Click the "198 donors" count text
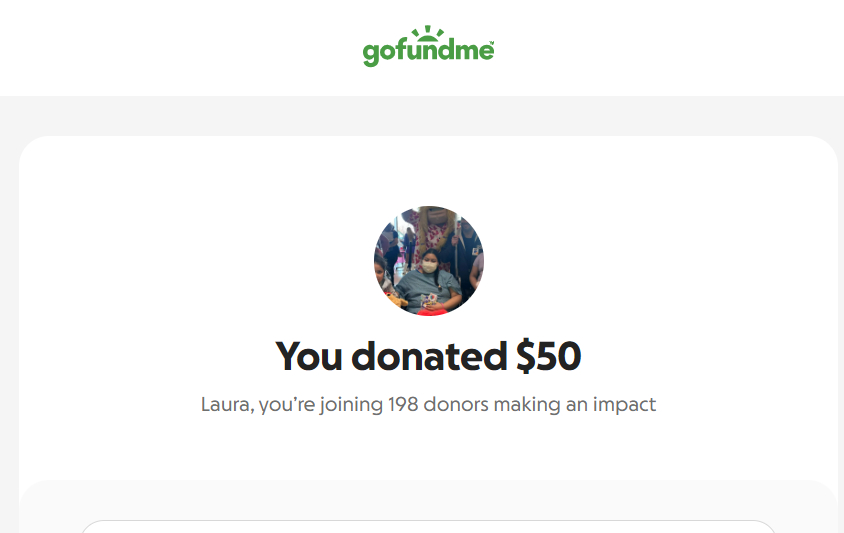The width and height of the screenshot is (844, 533). (x=431, y=404)
